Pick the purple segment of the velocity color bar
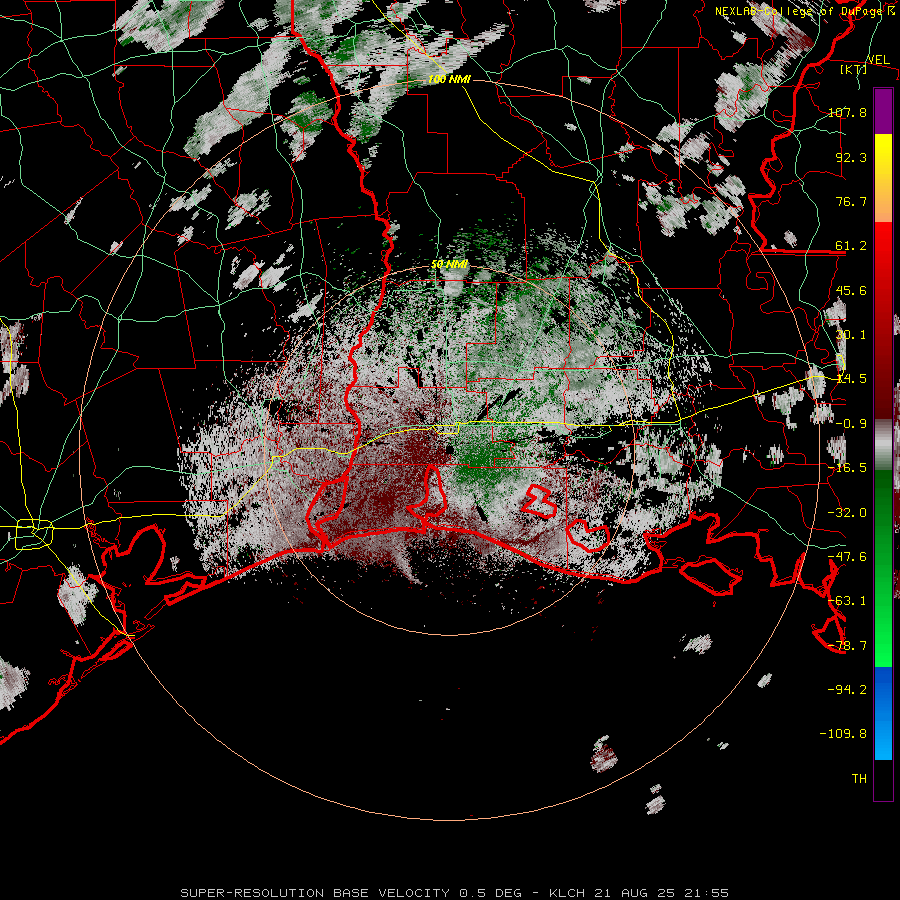 pos(883,111)
